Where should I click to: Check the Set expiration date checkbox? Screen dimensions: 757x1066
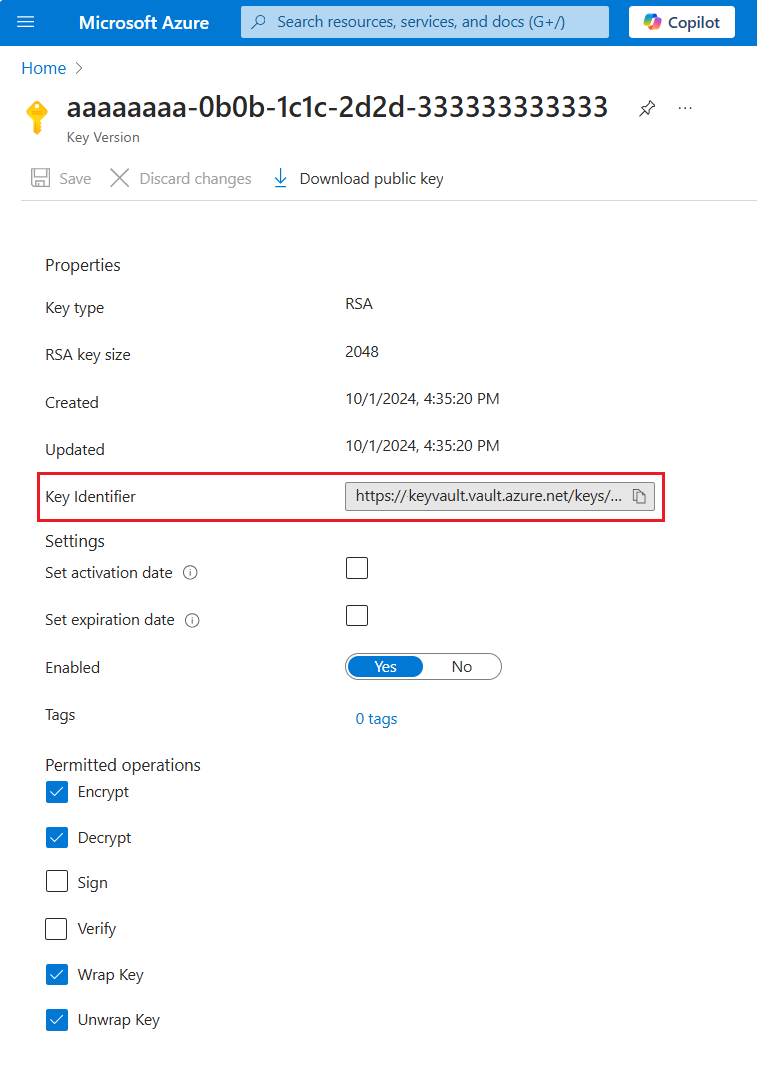357,615
